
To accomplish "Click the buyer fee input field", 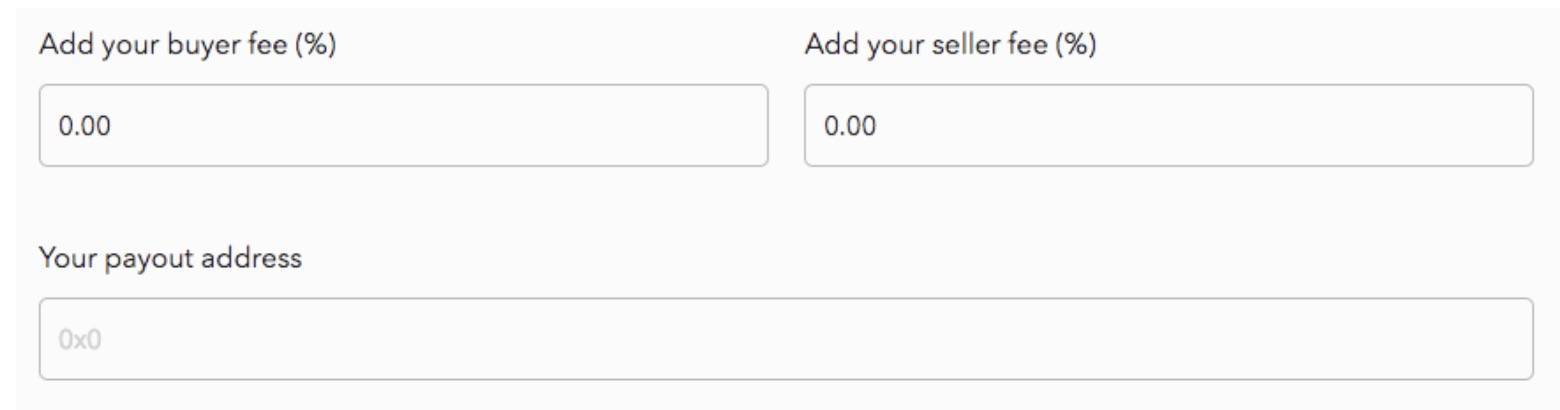I will coord(403,125).
